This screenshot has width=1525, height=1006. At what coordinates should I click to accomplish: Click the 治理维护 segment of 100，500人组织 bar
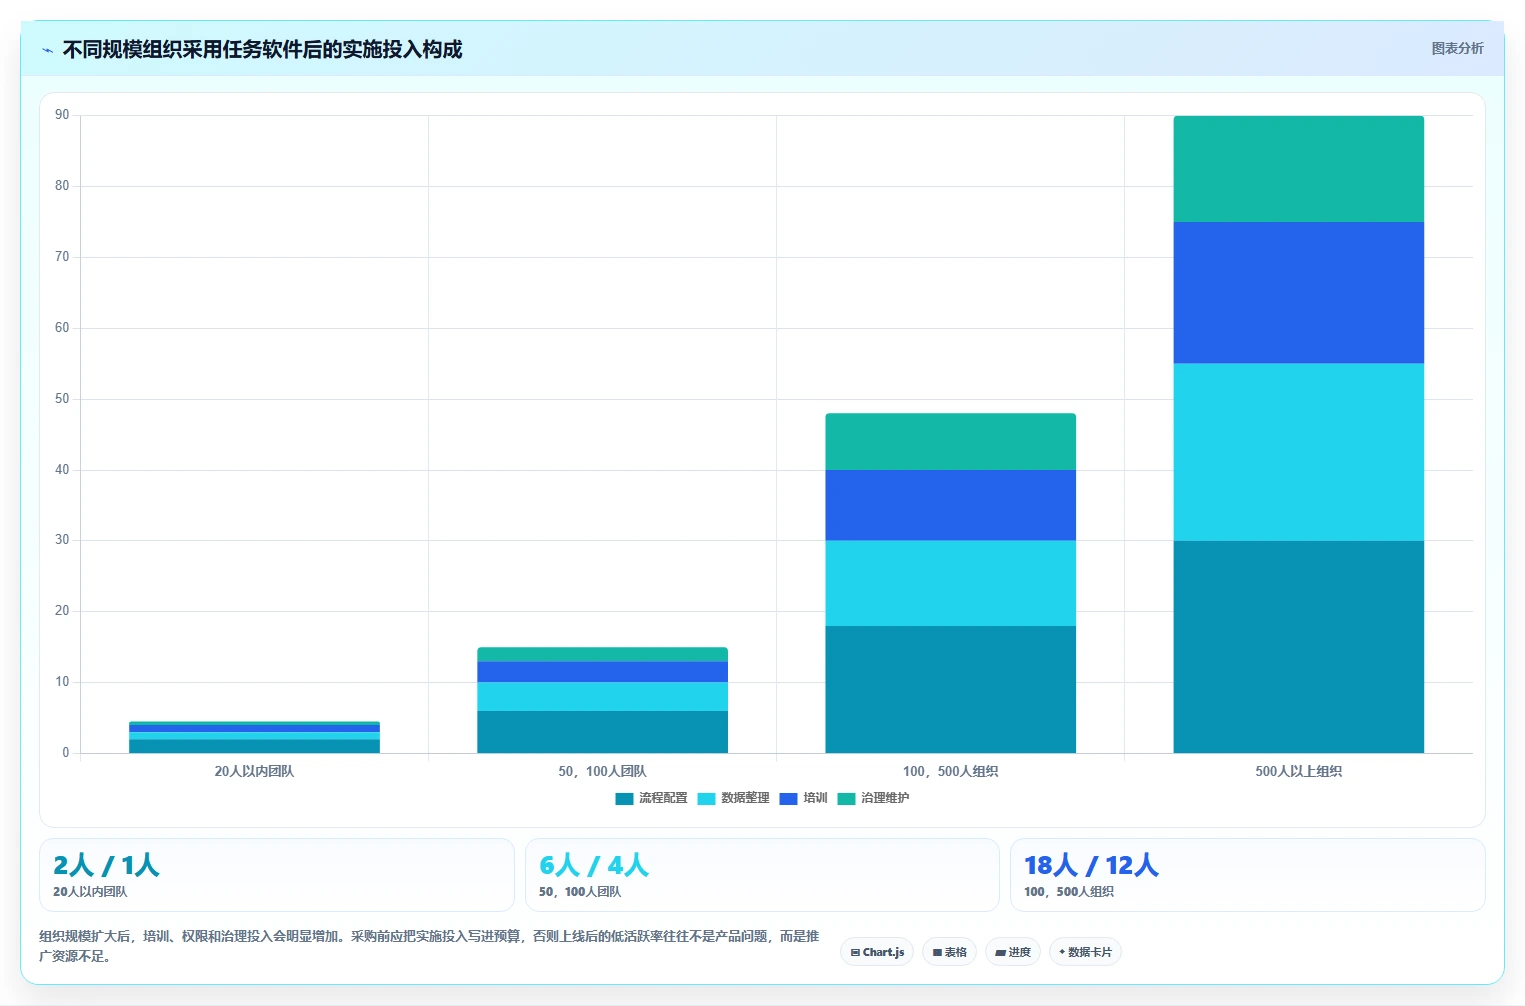pos(950,442)
